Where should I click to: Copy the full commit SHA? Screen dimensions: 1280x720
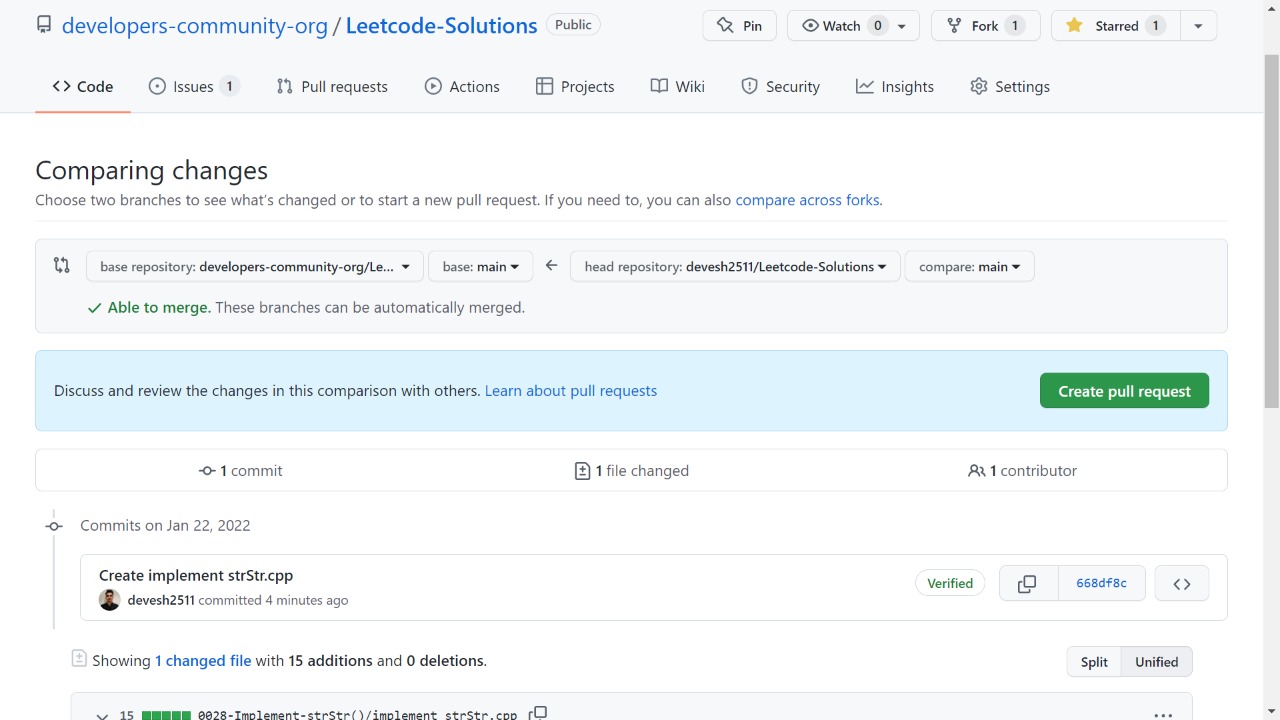click(1027, 584)
